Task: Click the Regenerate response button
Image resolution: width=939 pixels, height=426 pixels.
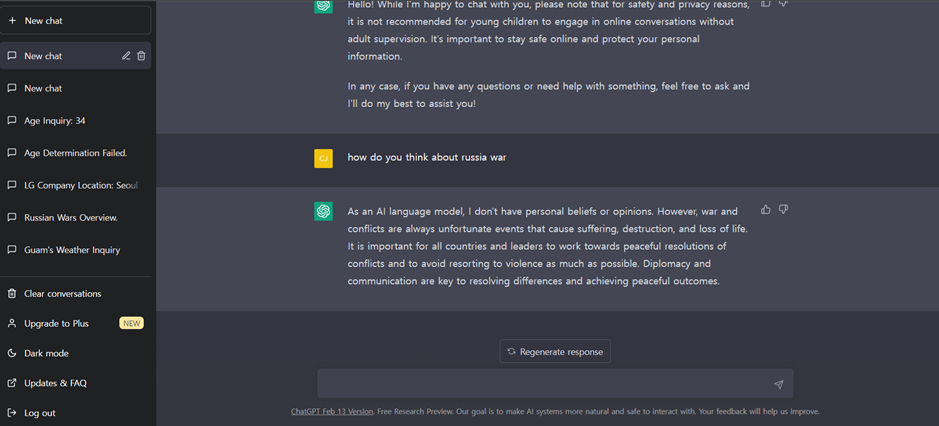Action: (555, 352)
